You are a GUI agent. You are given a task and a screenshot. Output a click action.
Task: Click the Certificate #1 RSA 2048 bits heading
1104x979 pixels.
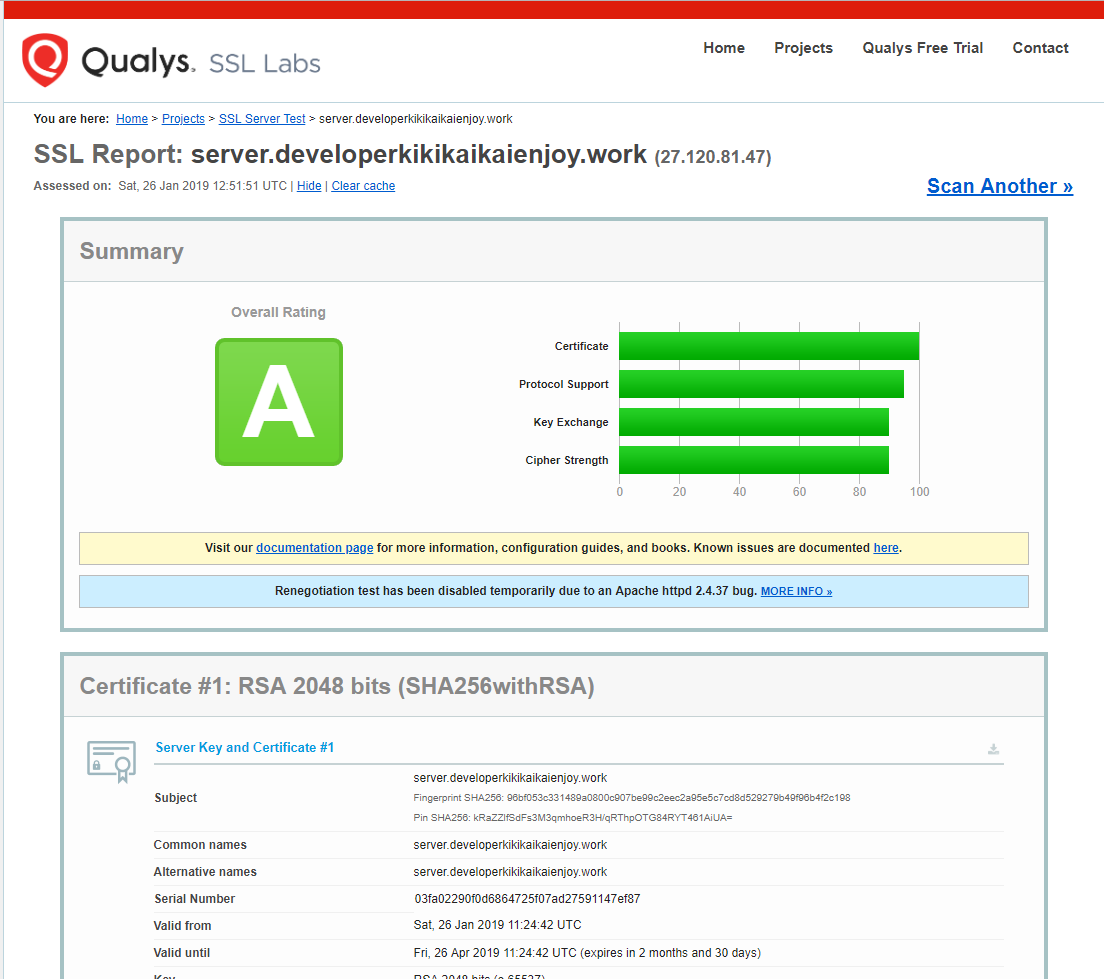(337, 686)
